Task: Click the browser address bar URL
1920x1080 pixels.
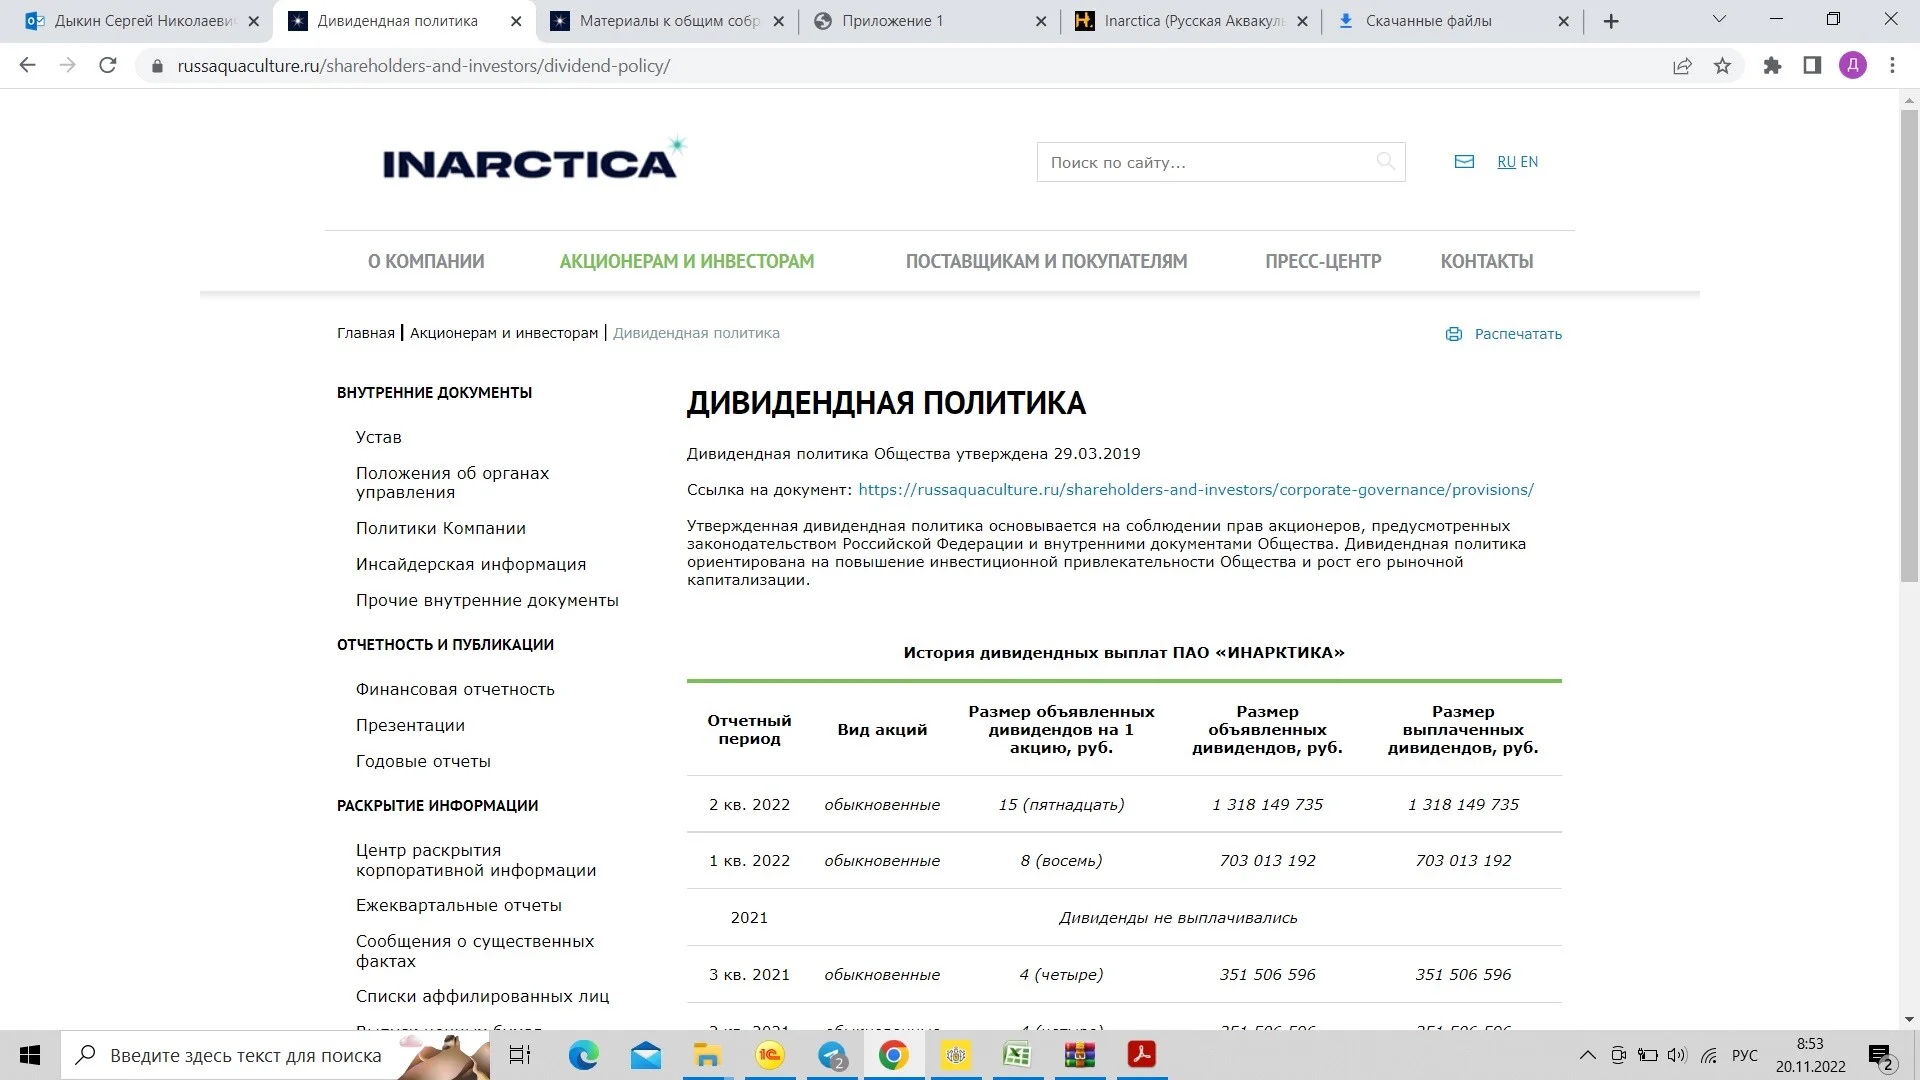Action: click(x=423, y=66)
